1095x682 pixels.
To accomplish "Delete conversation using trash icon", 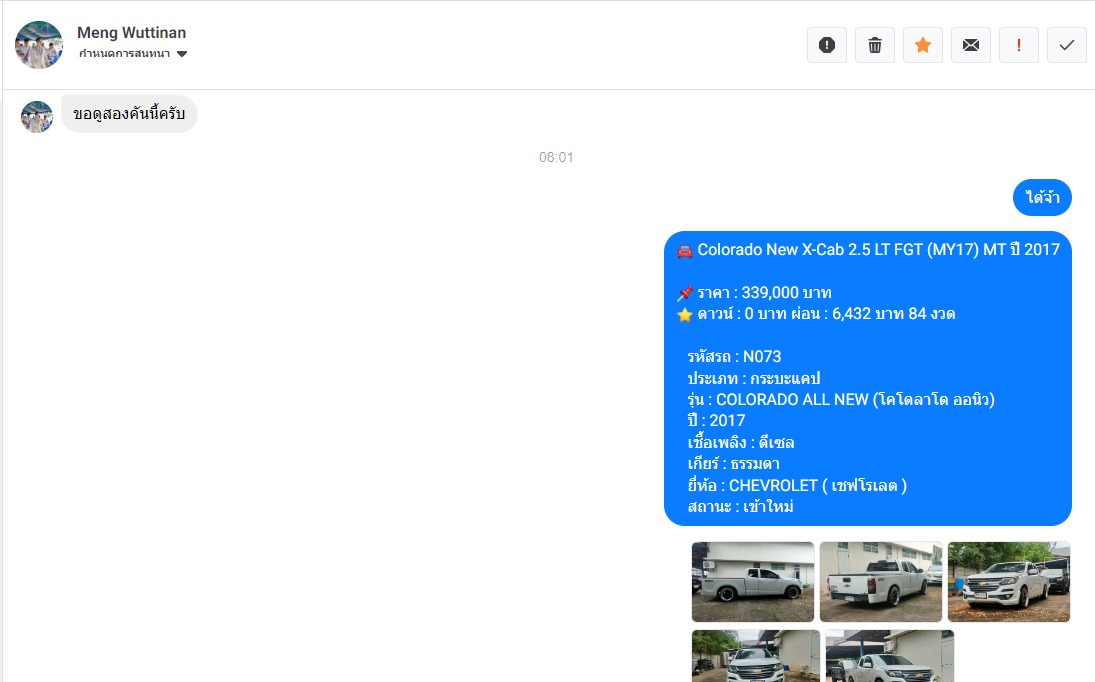I will 875,45.
